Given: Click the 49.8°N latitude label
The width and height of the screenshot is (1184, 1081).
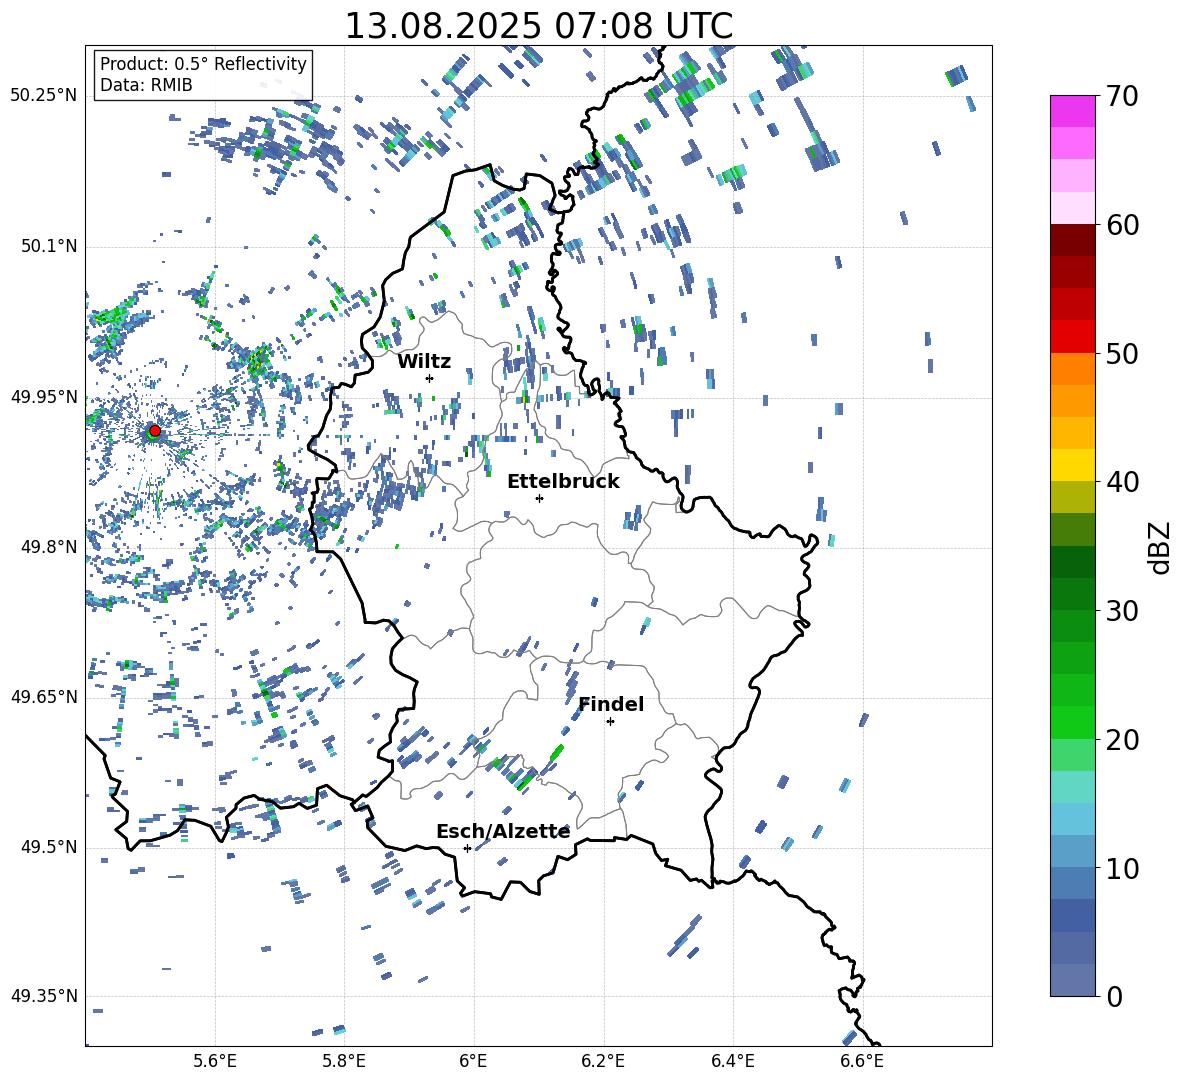Looking at the screenshot, I should [48, 547].
